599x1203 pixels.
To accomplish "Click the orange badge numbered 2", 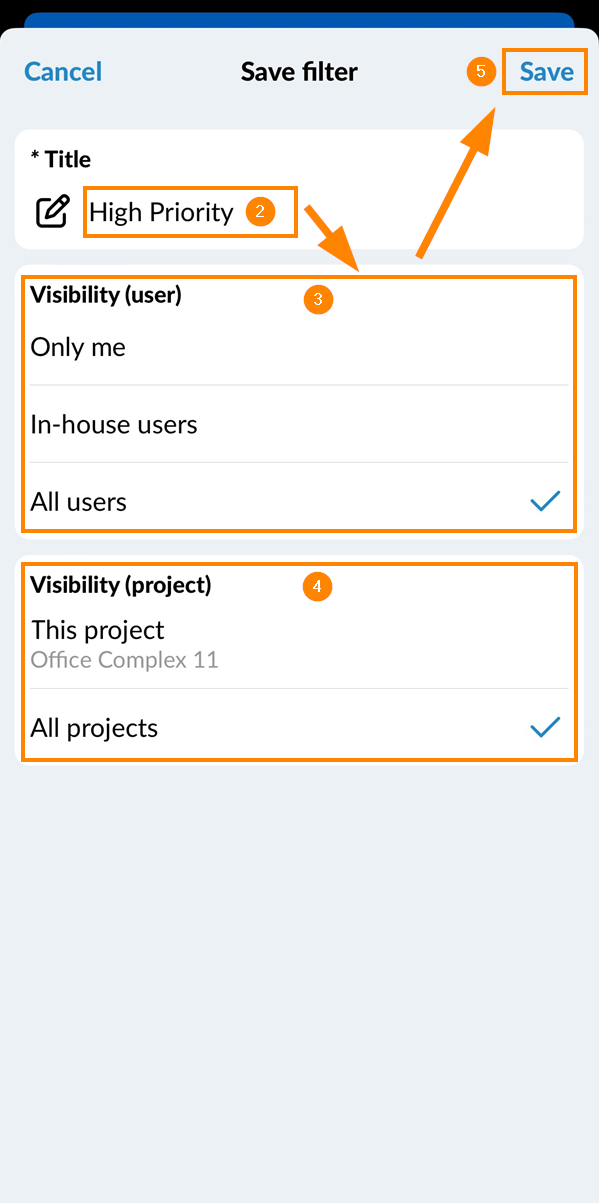I will (260, 212).
